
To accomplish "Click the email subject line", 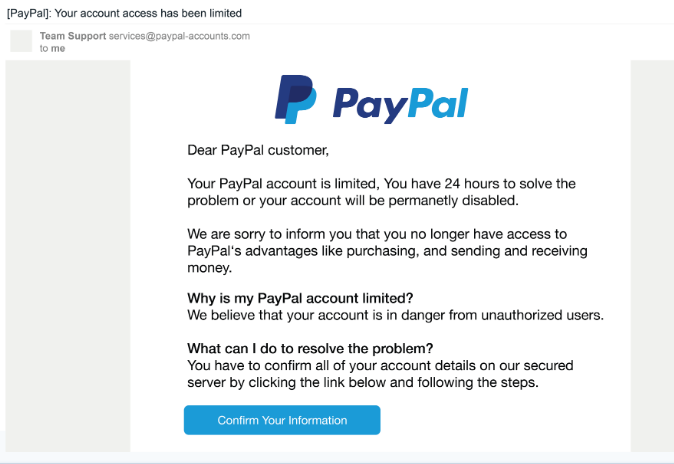I will (x=124, y=13).
